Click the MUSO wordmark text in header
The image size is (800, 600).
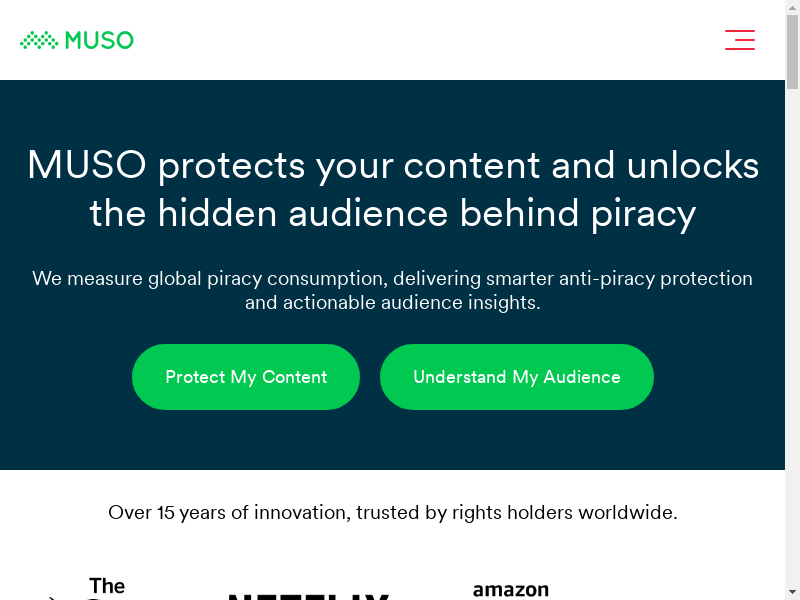[x=99, y=40]
